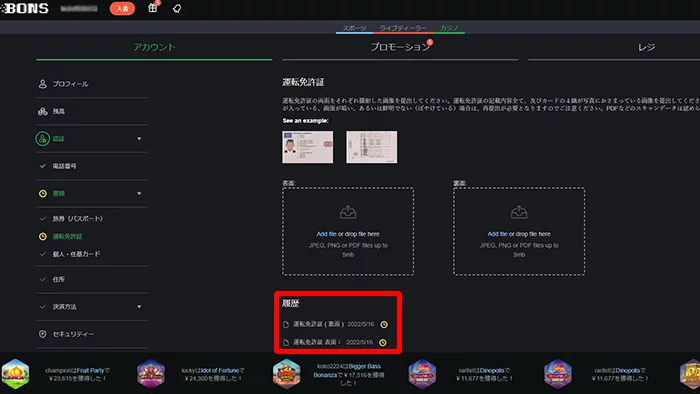Open 決済方法 in the sidebar
This screenshot has height=394, width=700.
pyautogui.click(x=64, y=307)
